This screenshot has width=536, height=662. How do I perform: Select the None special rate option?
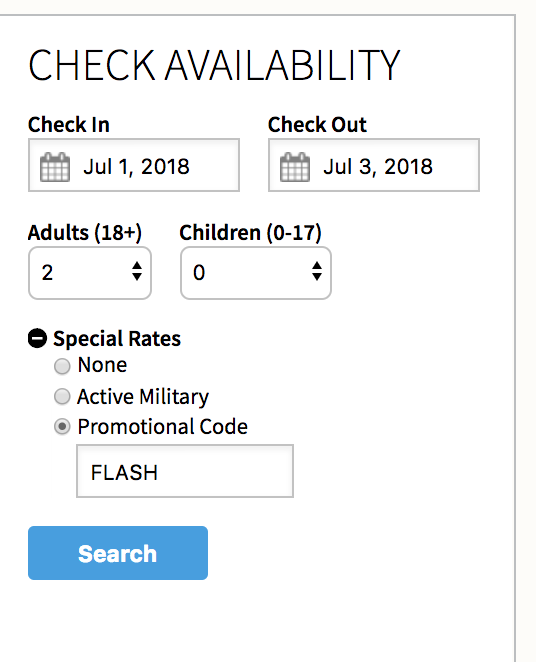[62, 366]
